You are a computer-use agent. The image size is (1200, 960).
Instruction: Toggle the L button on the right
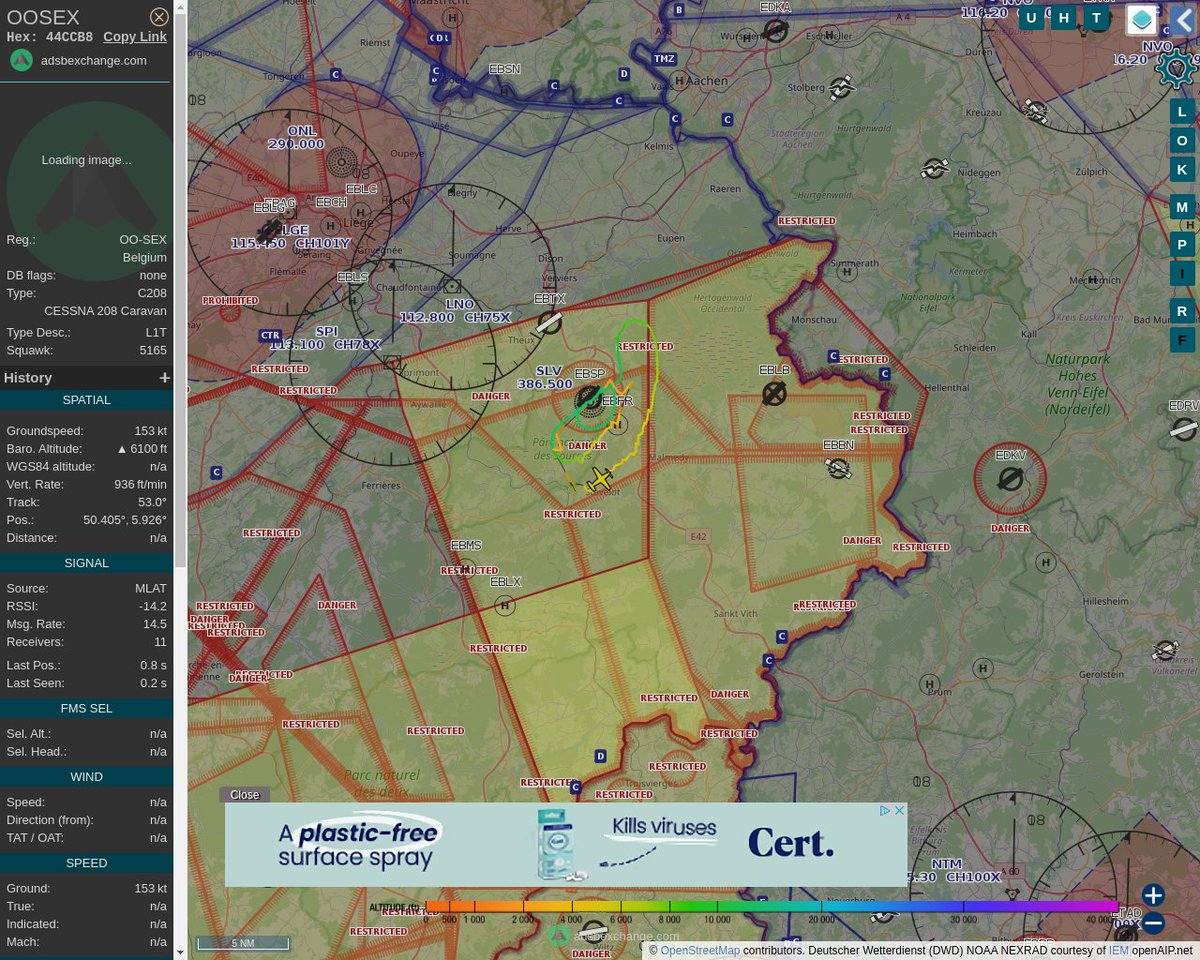coord(1182,111)
